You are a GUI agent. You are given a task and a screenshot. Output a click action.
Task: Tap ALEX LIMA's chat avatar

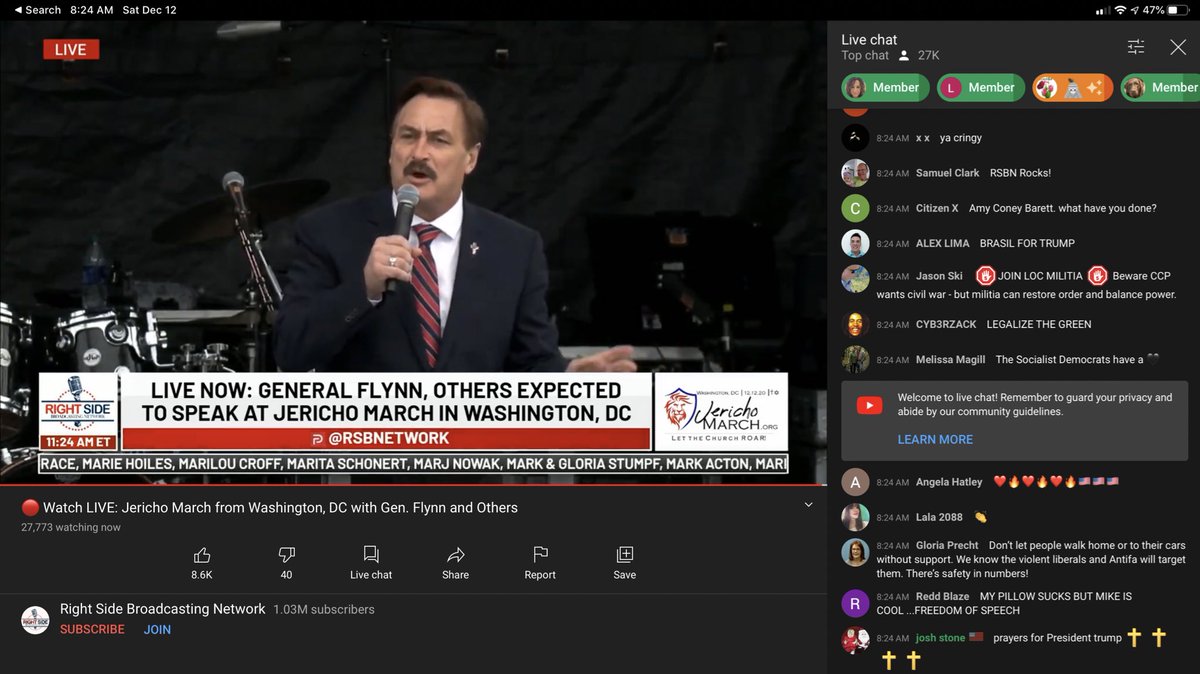click(x=855, y=243)
